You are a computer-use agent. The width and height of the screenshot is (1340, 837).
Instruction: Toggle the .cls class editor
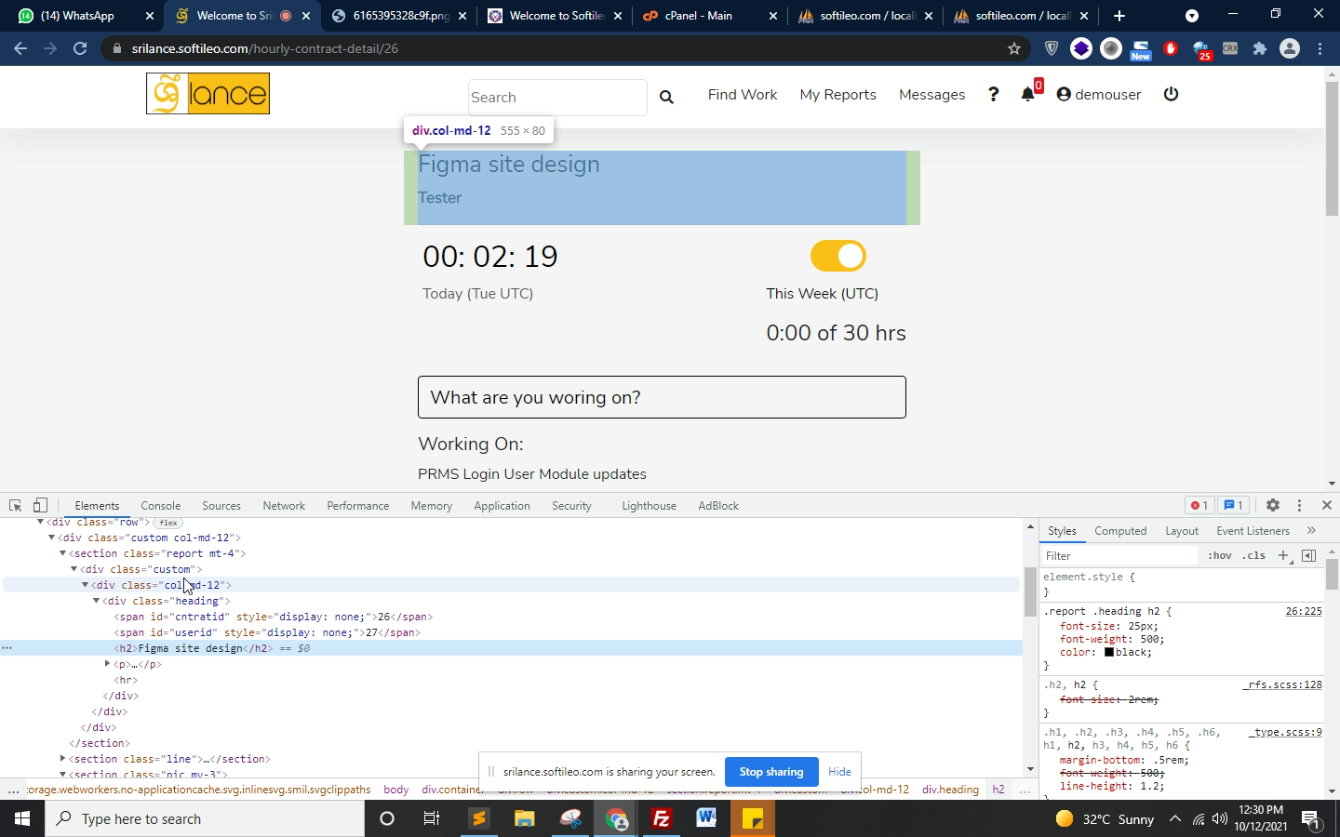click(1254, 556)
